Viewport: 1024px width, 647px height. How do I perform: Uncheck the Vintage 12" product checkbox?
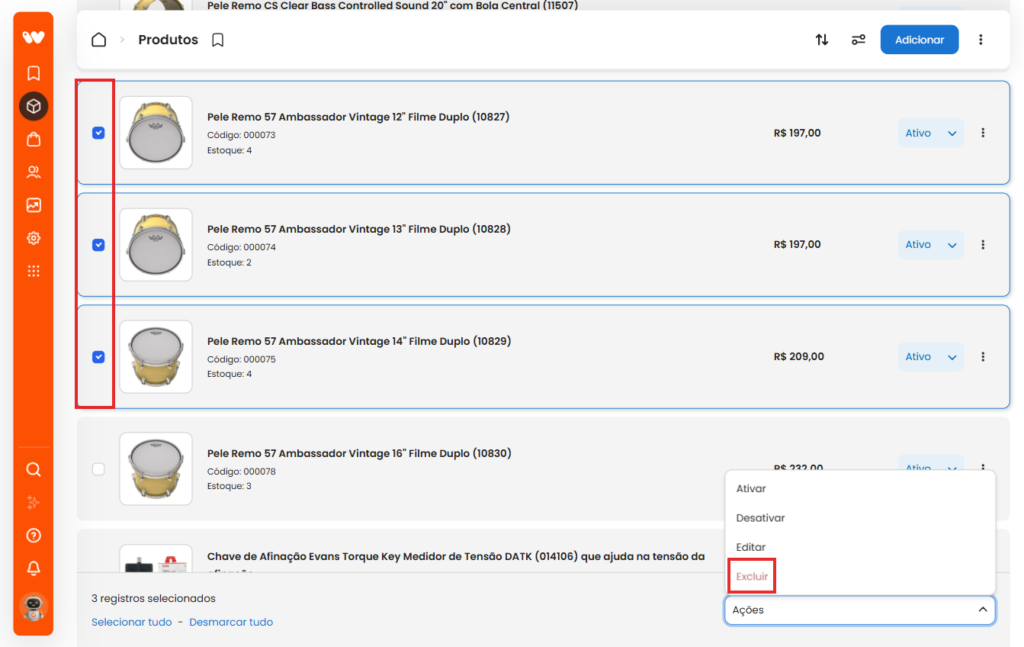tap(99, 133)
